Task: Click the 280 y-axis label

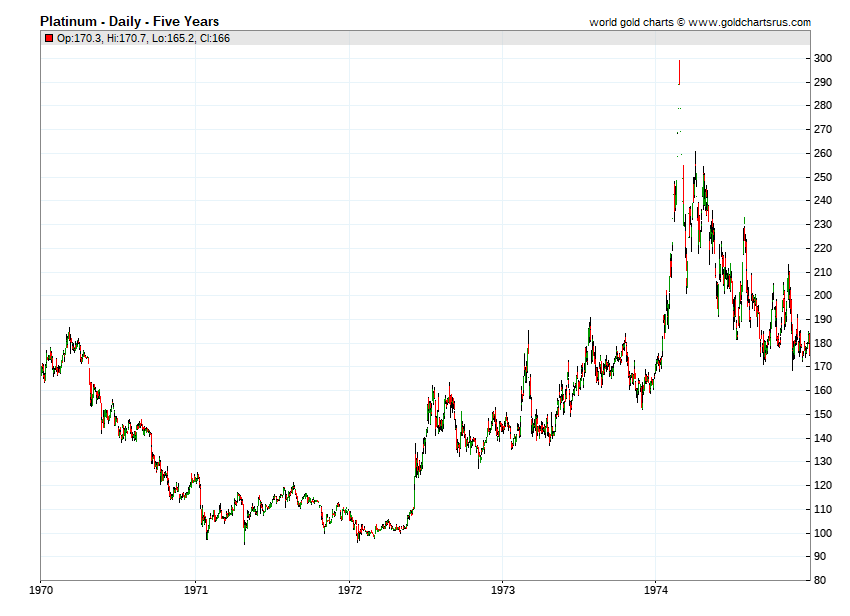Action: point(823,106)
